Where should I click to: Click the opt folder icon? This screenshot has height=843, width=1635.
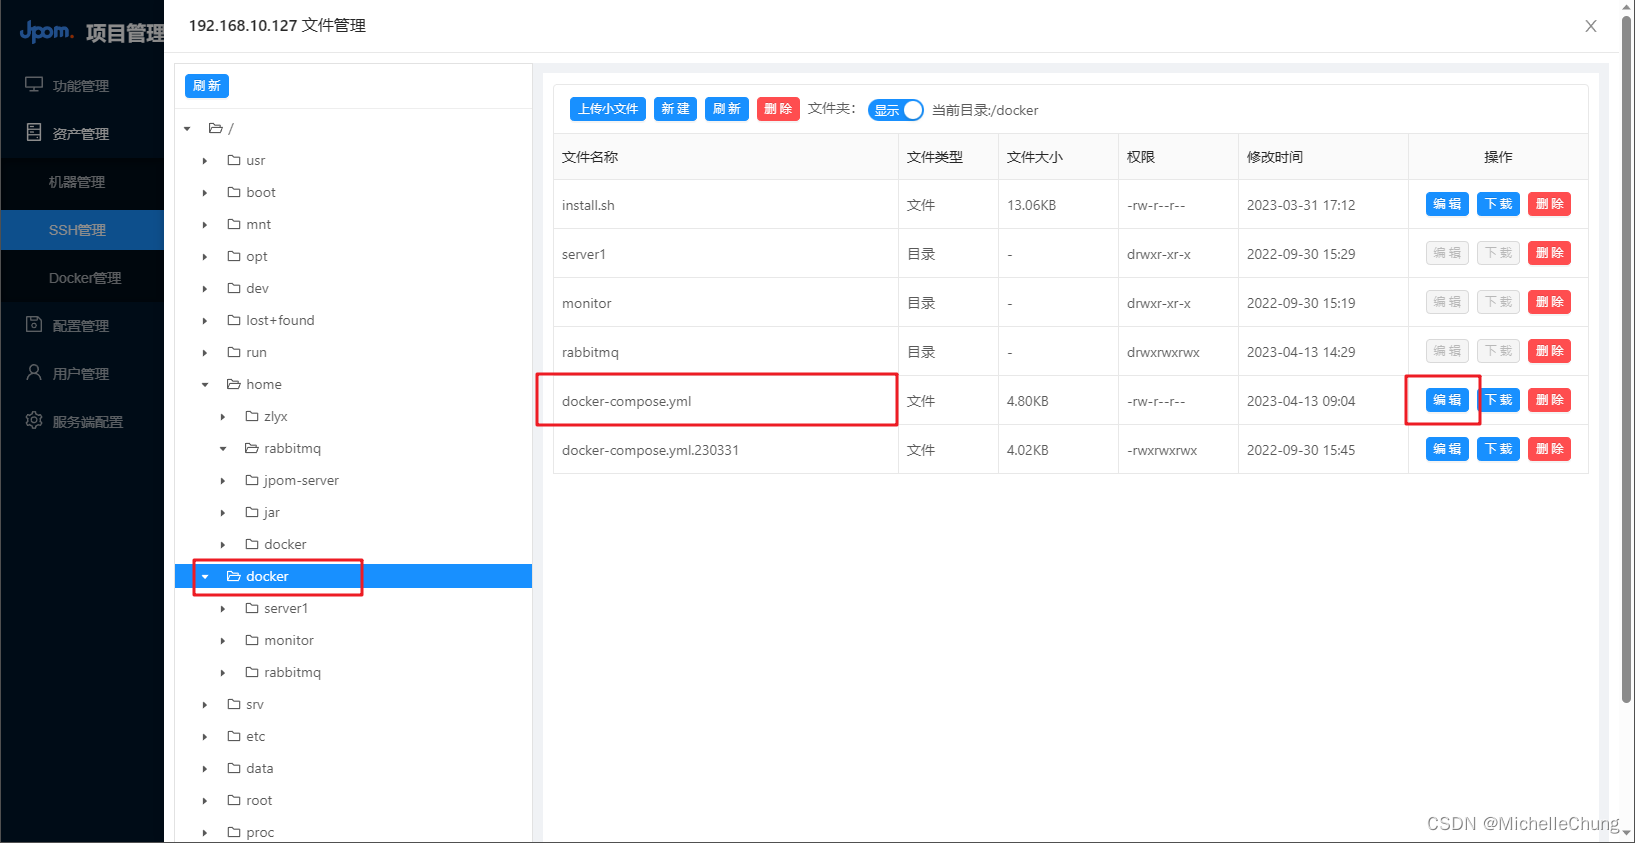point(234,256)
